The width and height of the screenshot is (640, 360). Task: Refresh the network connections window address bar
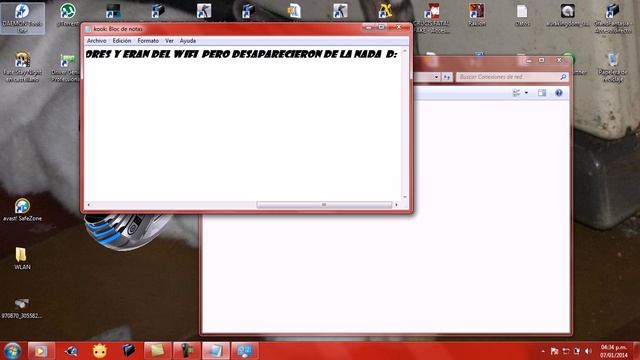click(447, 77)
